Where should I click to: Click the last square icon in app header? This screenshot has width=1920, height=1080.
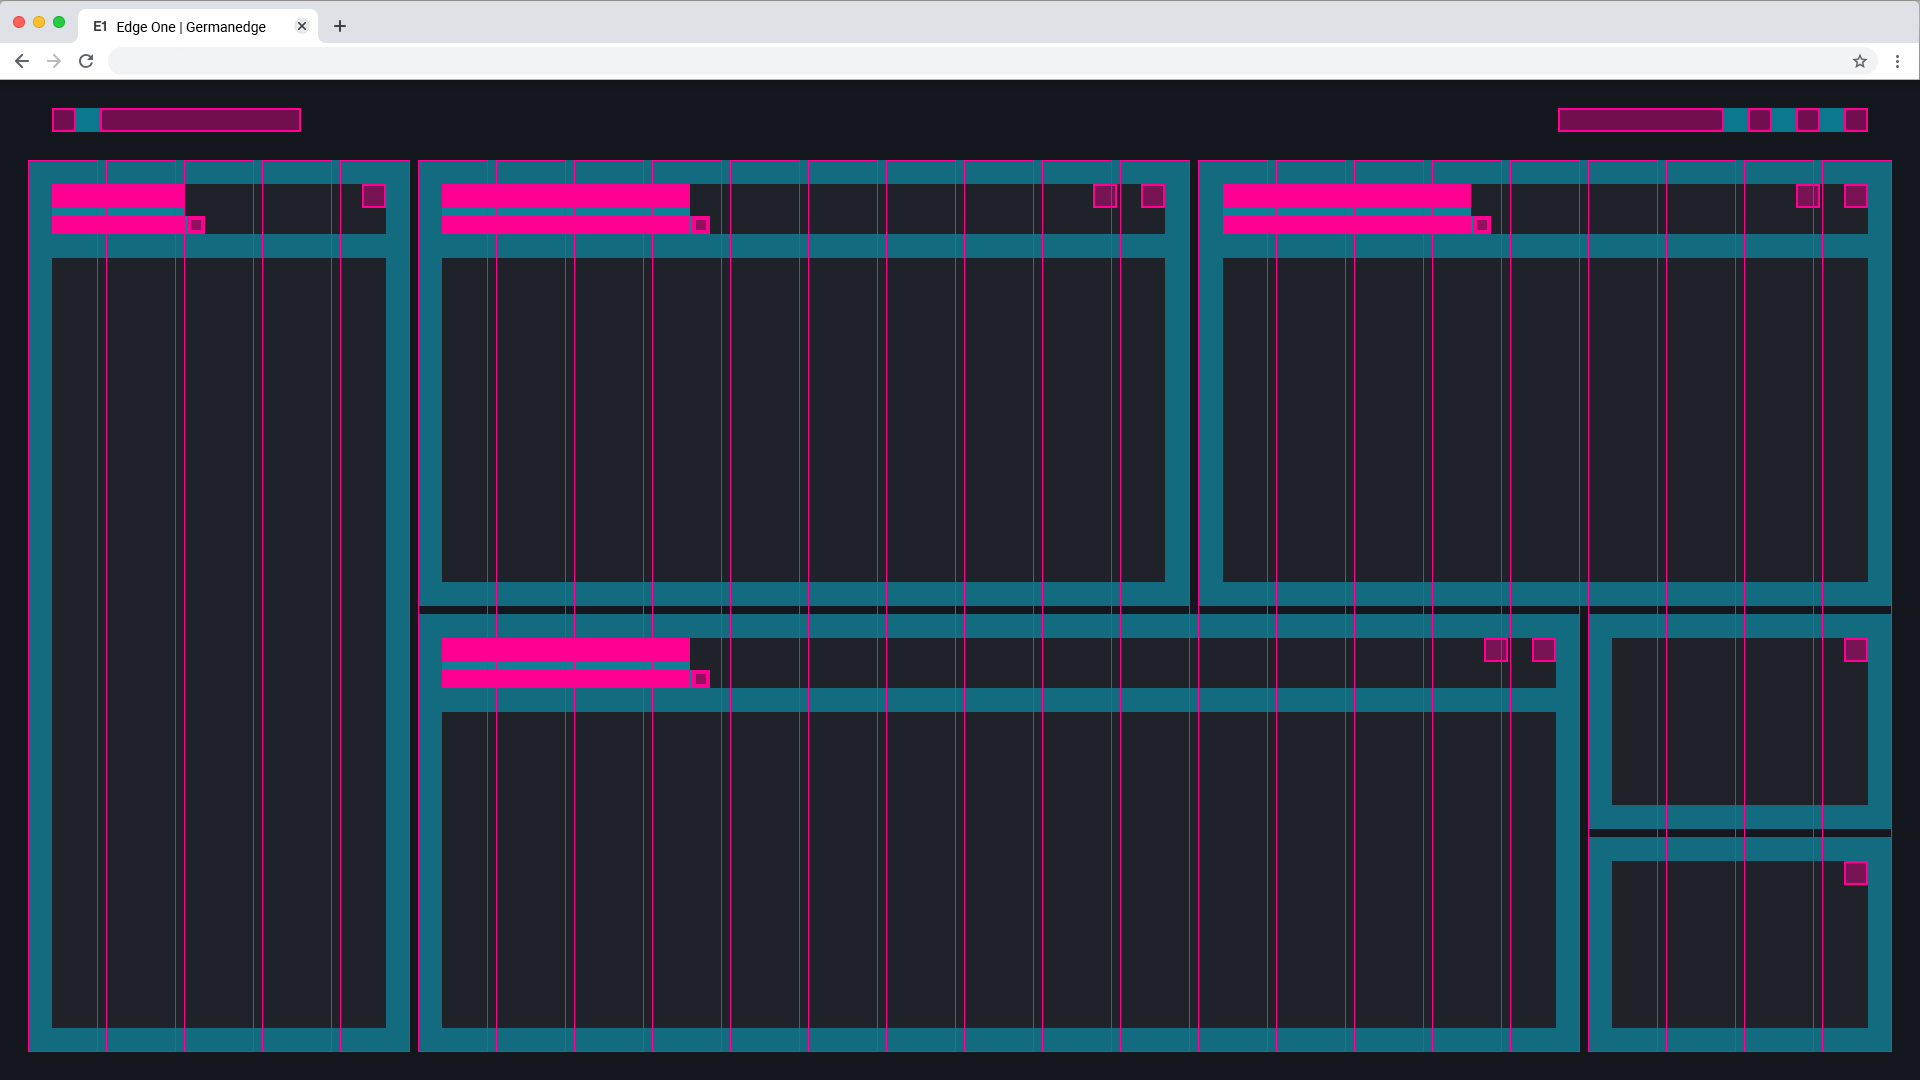pyautogui.click(x=1856, y=120)
